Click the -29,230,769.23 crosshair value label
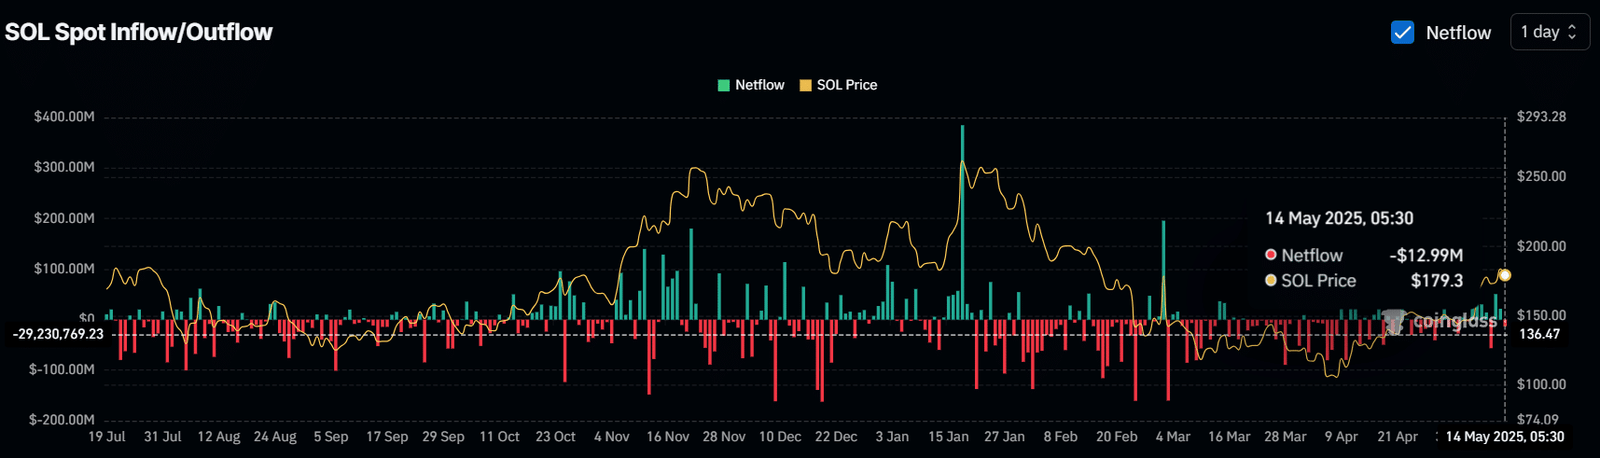The image size is (1600, 458). 57,334
